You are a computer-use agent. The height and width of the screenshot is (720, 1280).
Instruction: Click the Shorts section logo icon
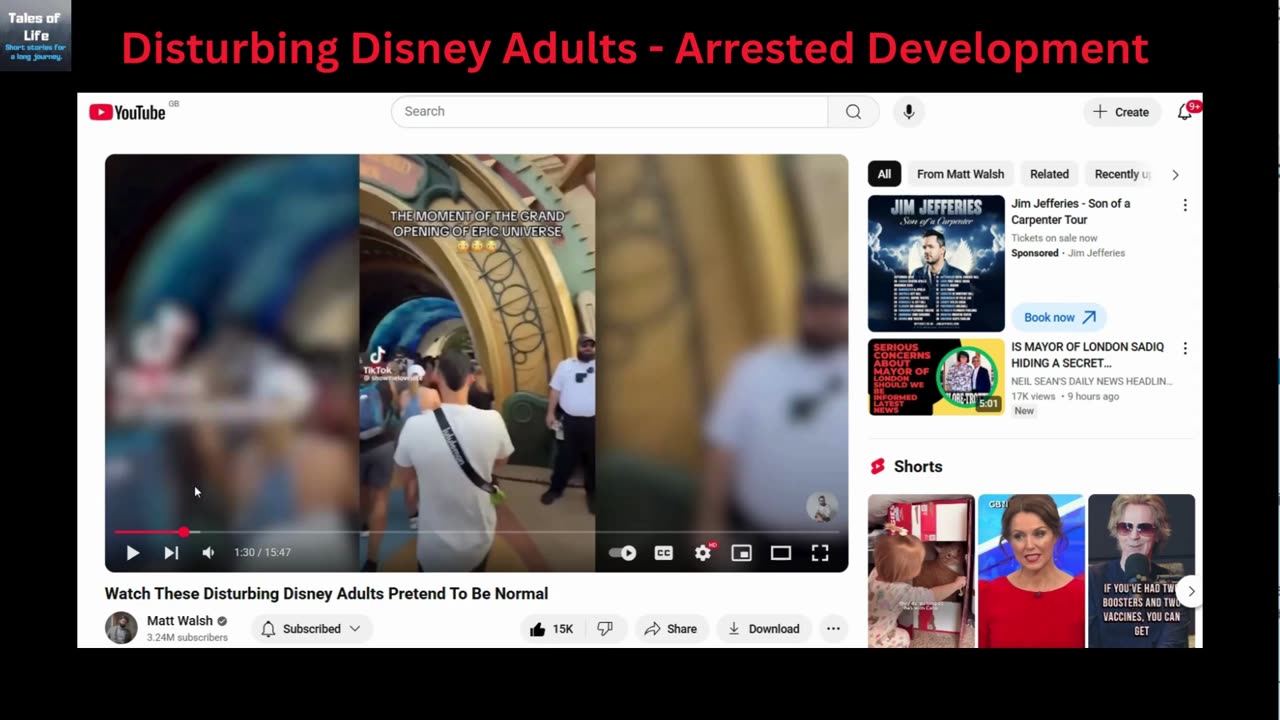coord(877,467)
